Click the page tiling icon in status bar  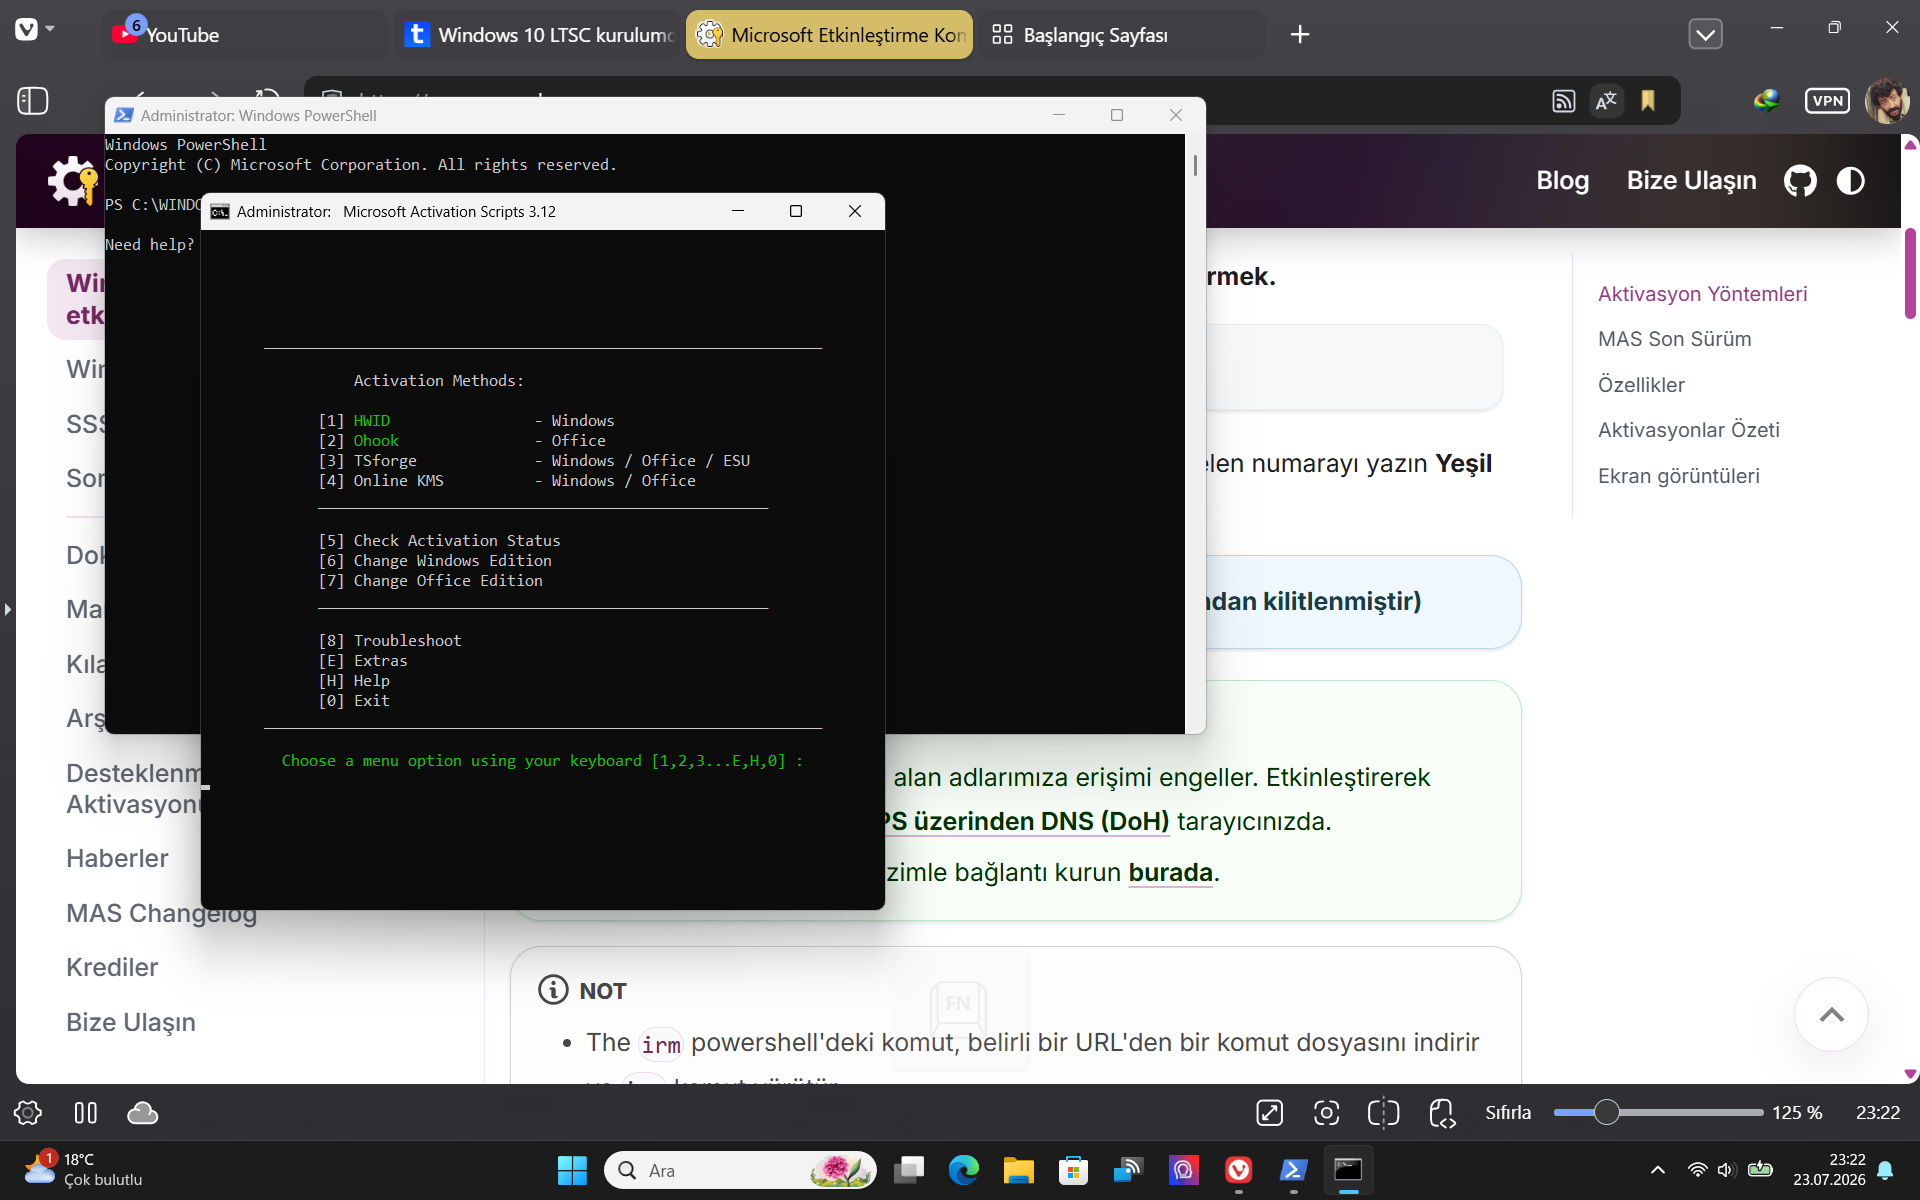pos(1384,1112)
